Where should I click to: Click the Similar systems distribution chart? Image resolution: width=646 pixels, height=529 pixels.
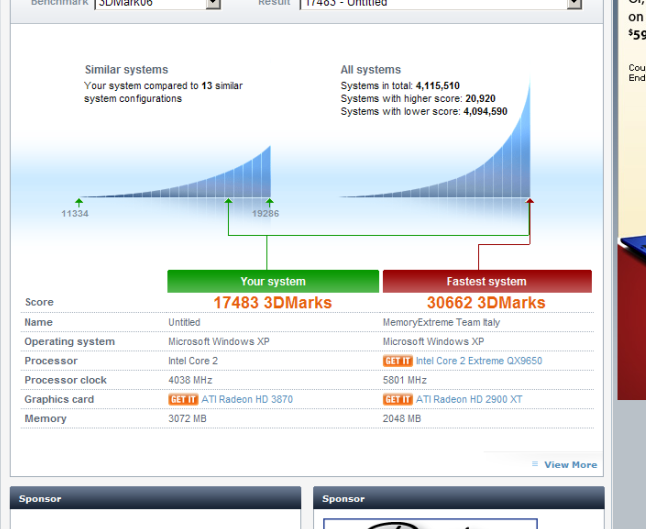click(175, 172)
